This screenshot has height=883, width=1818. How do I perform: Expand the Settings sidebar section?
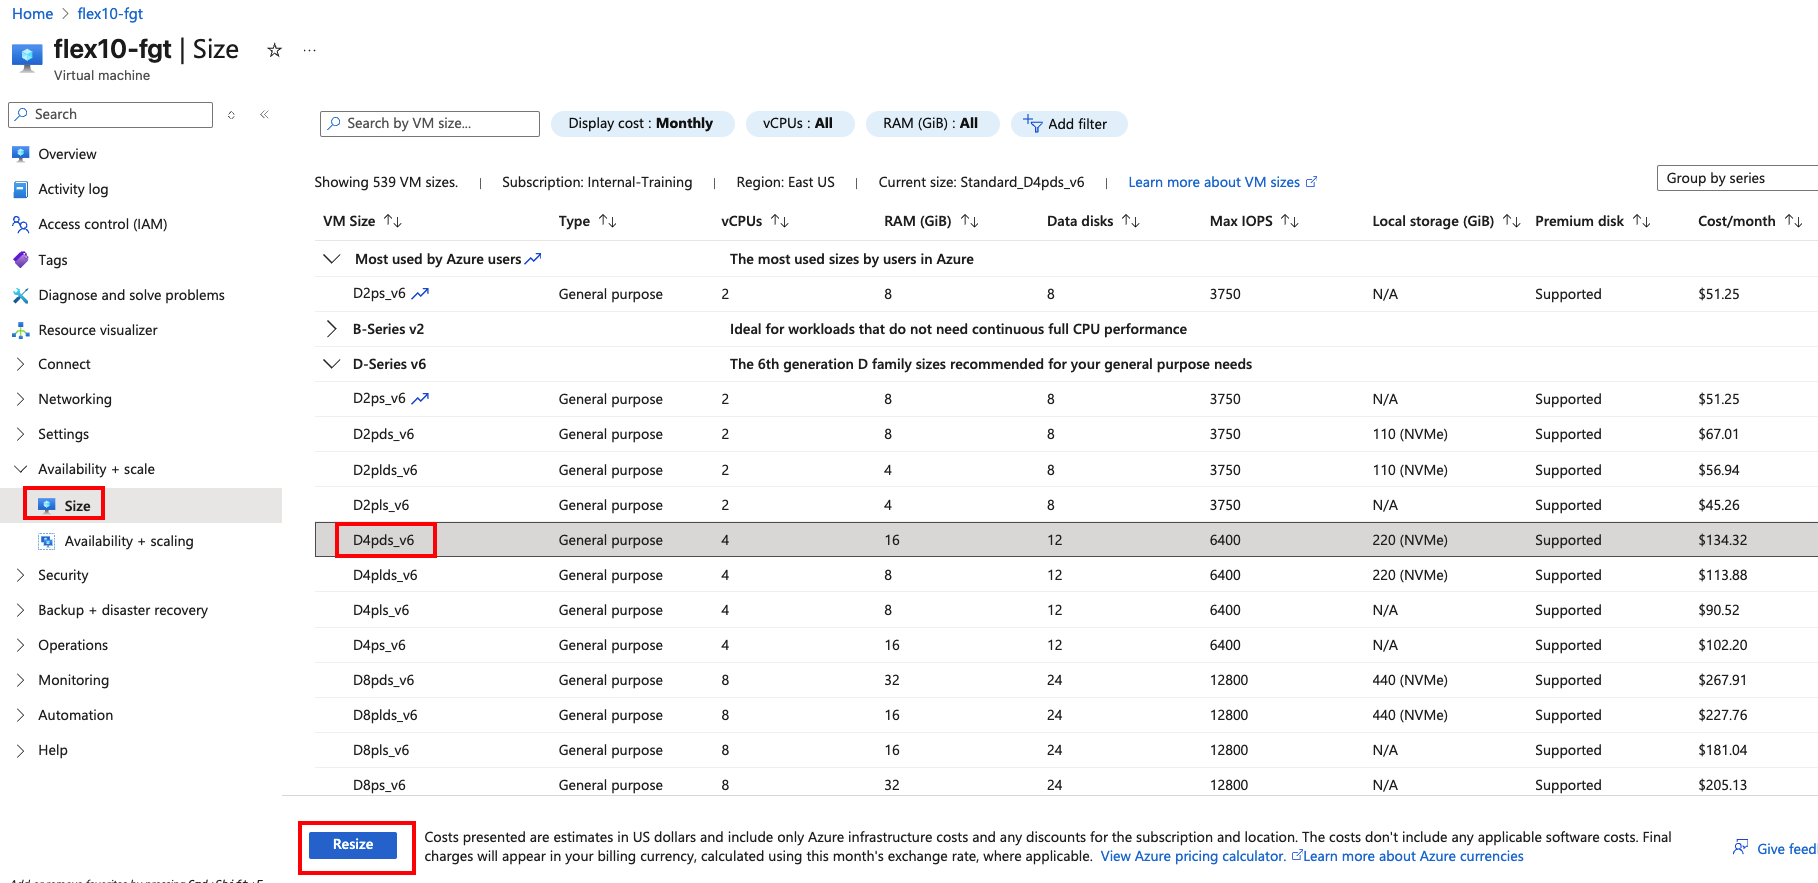21,434
